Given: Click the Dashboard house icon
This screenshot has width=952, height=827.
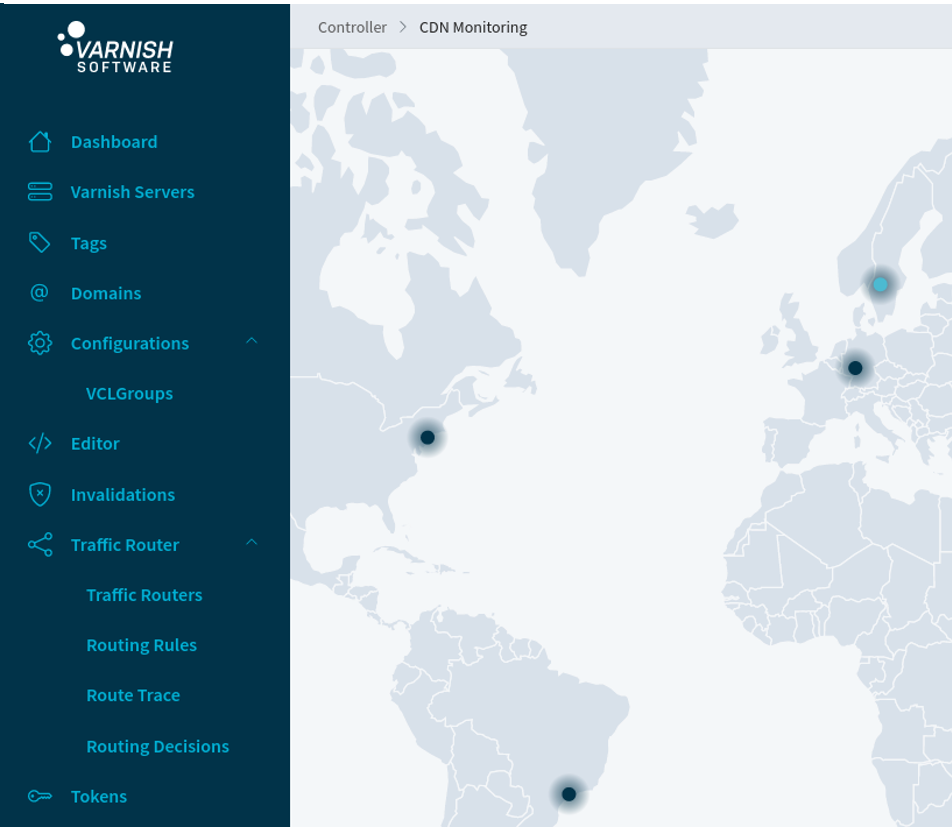Looking at the screenshot, I should click(x=40, y=142).
